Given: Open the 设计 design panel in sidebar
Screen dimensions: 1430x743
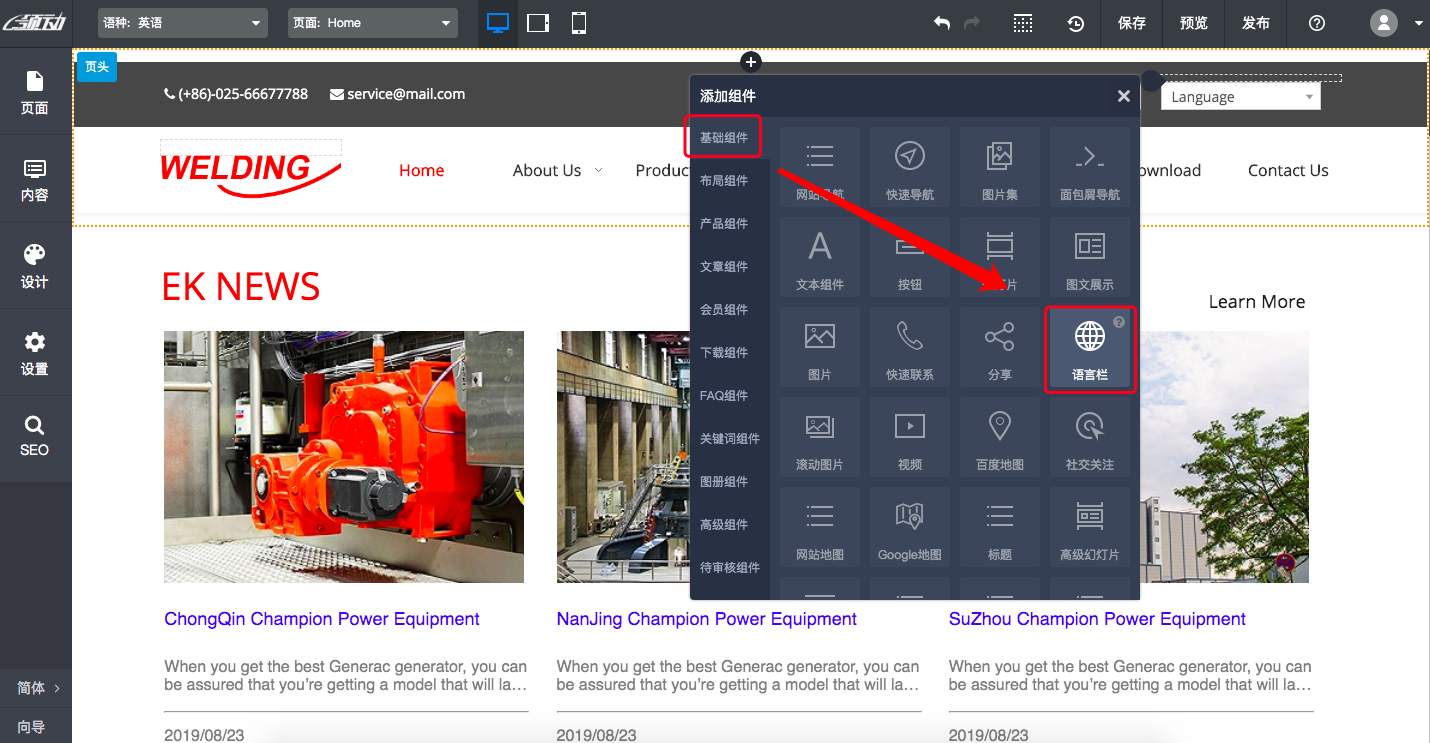Looking at the screenshot, I should (35, 266).
